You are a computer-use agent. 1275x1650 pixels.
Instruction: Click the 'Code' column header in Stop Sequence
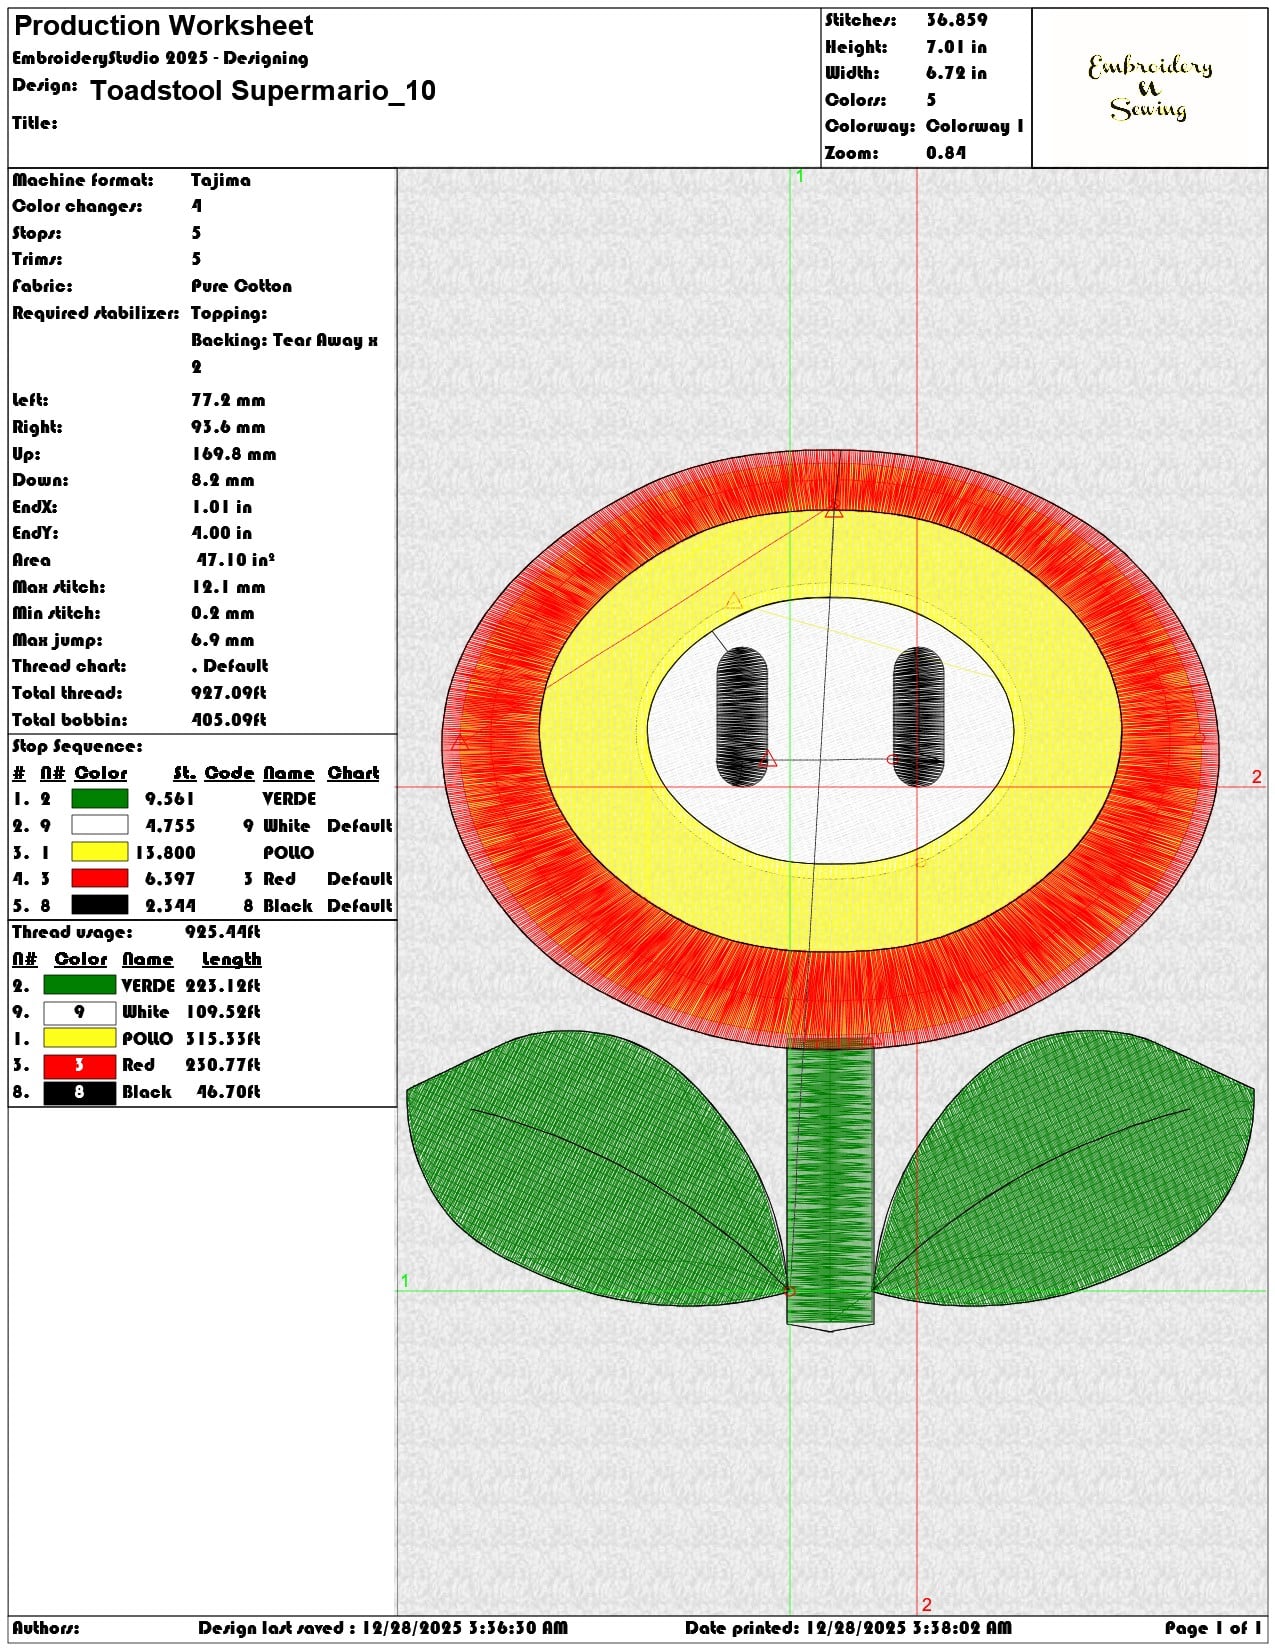click(x=229, y=773)
